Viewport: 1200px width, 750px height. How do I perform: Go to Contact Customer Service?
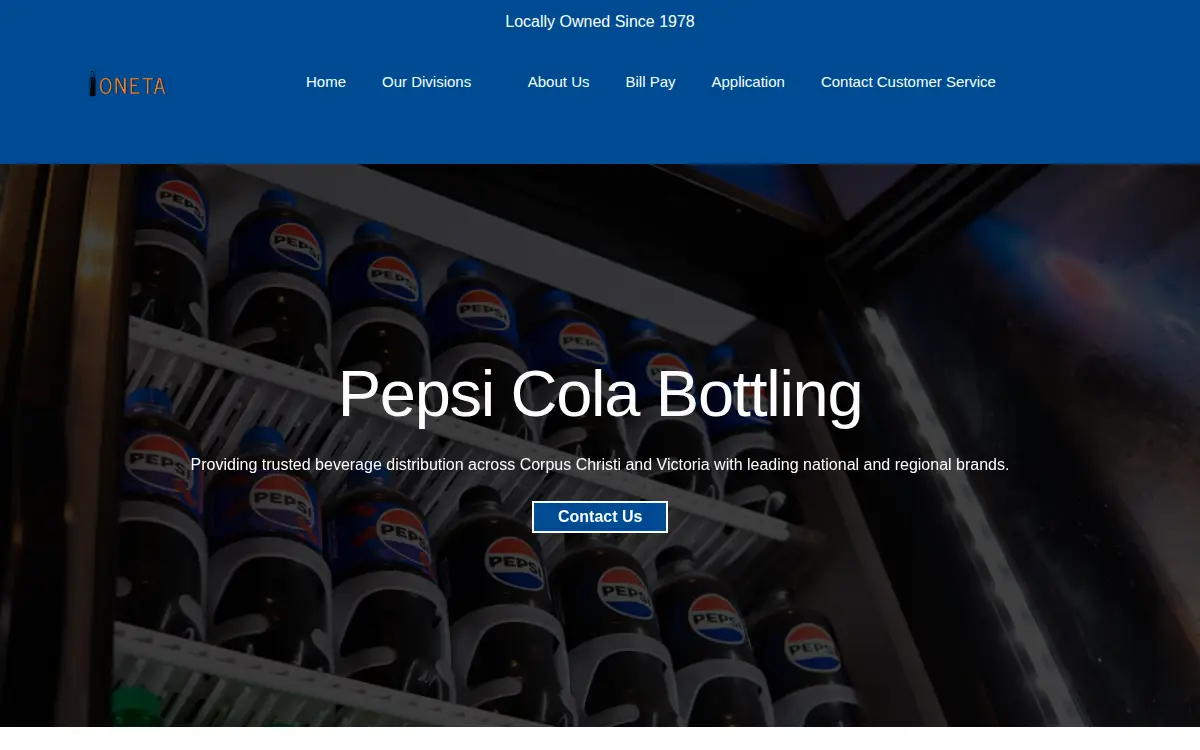pyautogui.click(x=908, y=82)
